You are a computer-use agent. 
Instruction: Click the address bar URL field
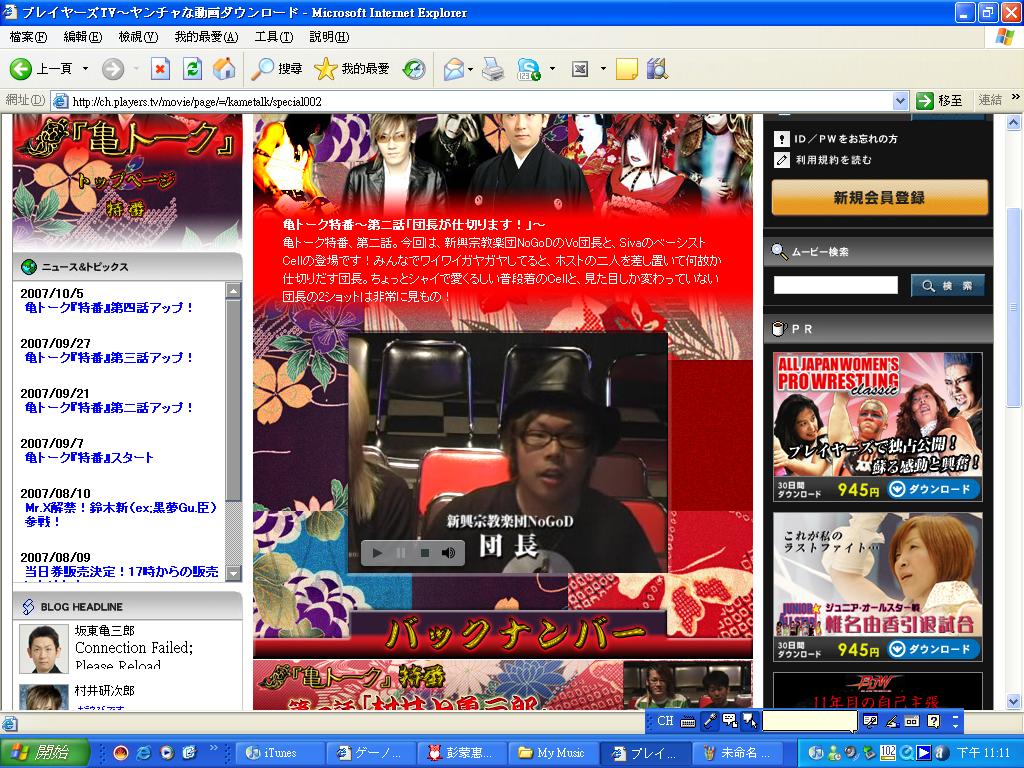(x=481, y=101)
